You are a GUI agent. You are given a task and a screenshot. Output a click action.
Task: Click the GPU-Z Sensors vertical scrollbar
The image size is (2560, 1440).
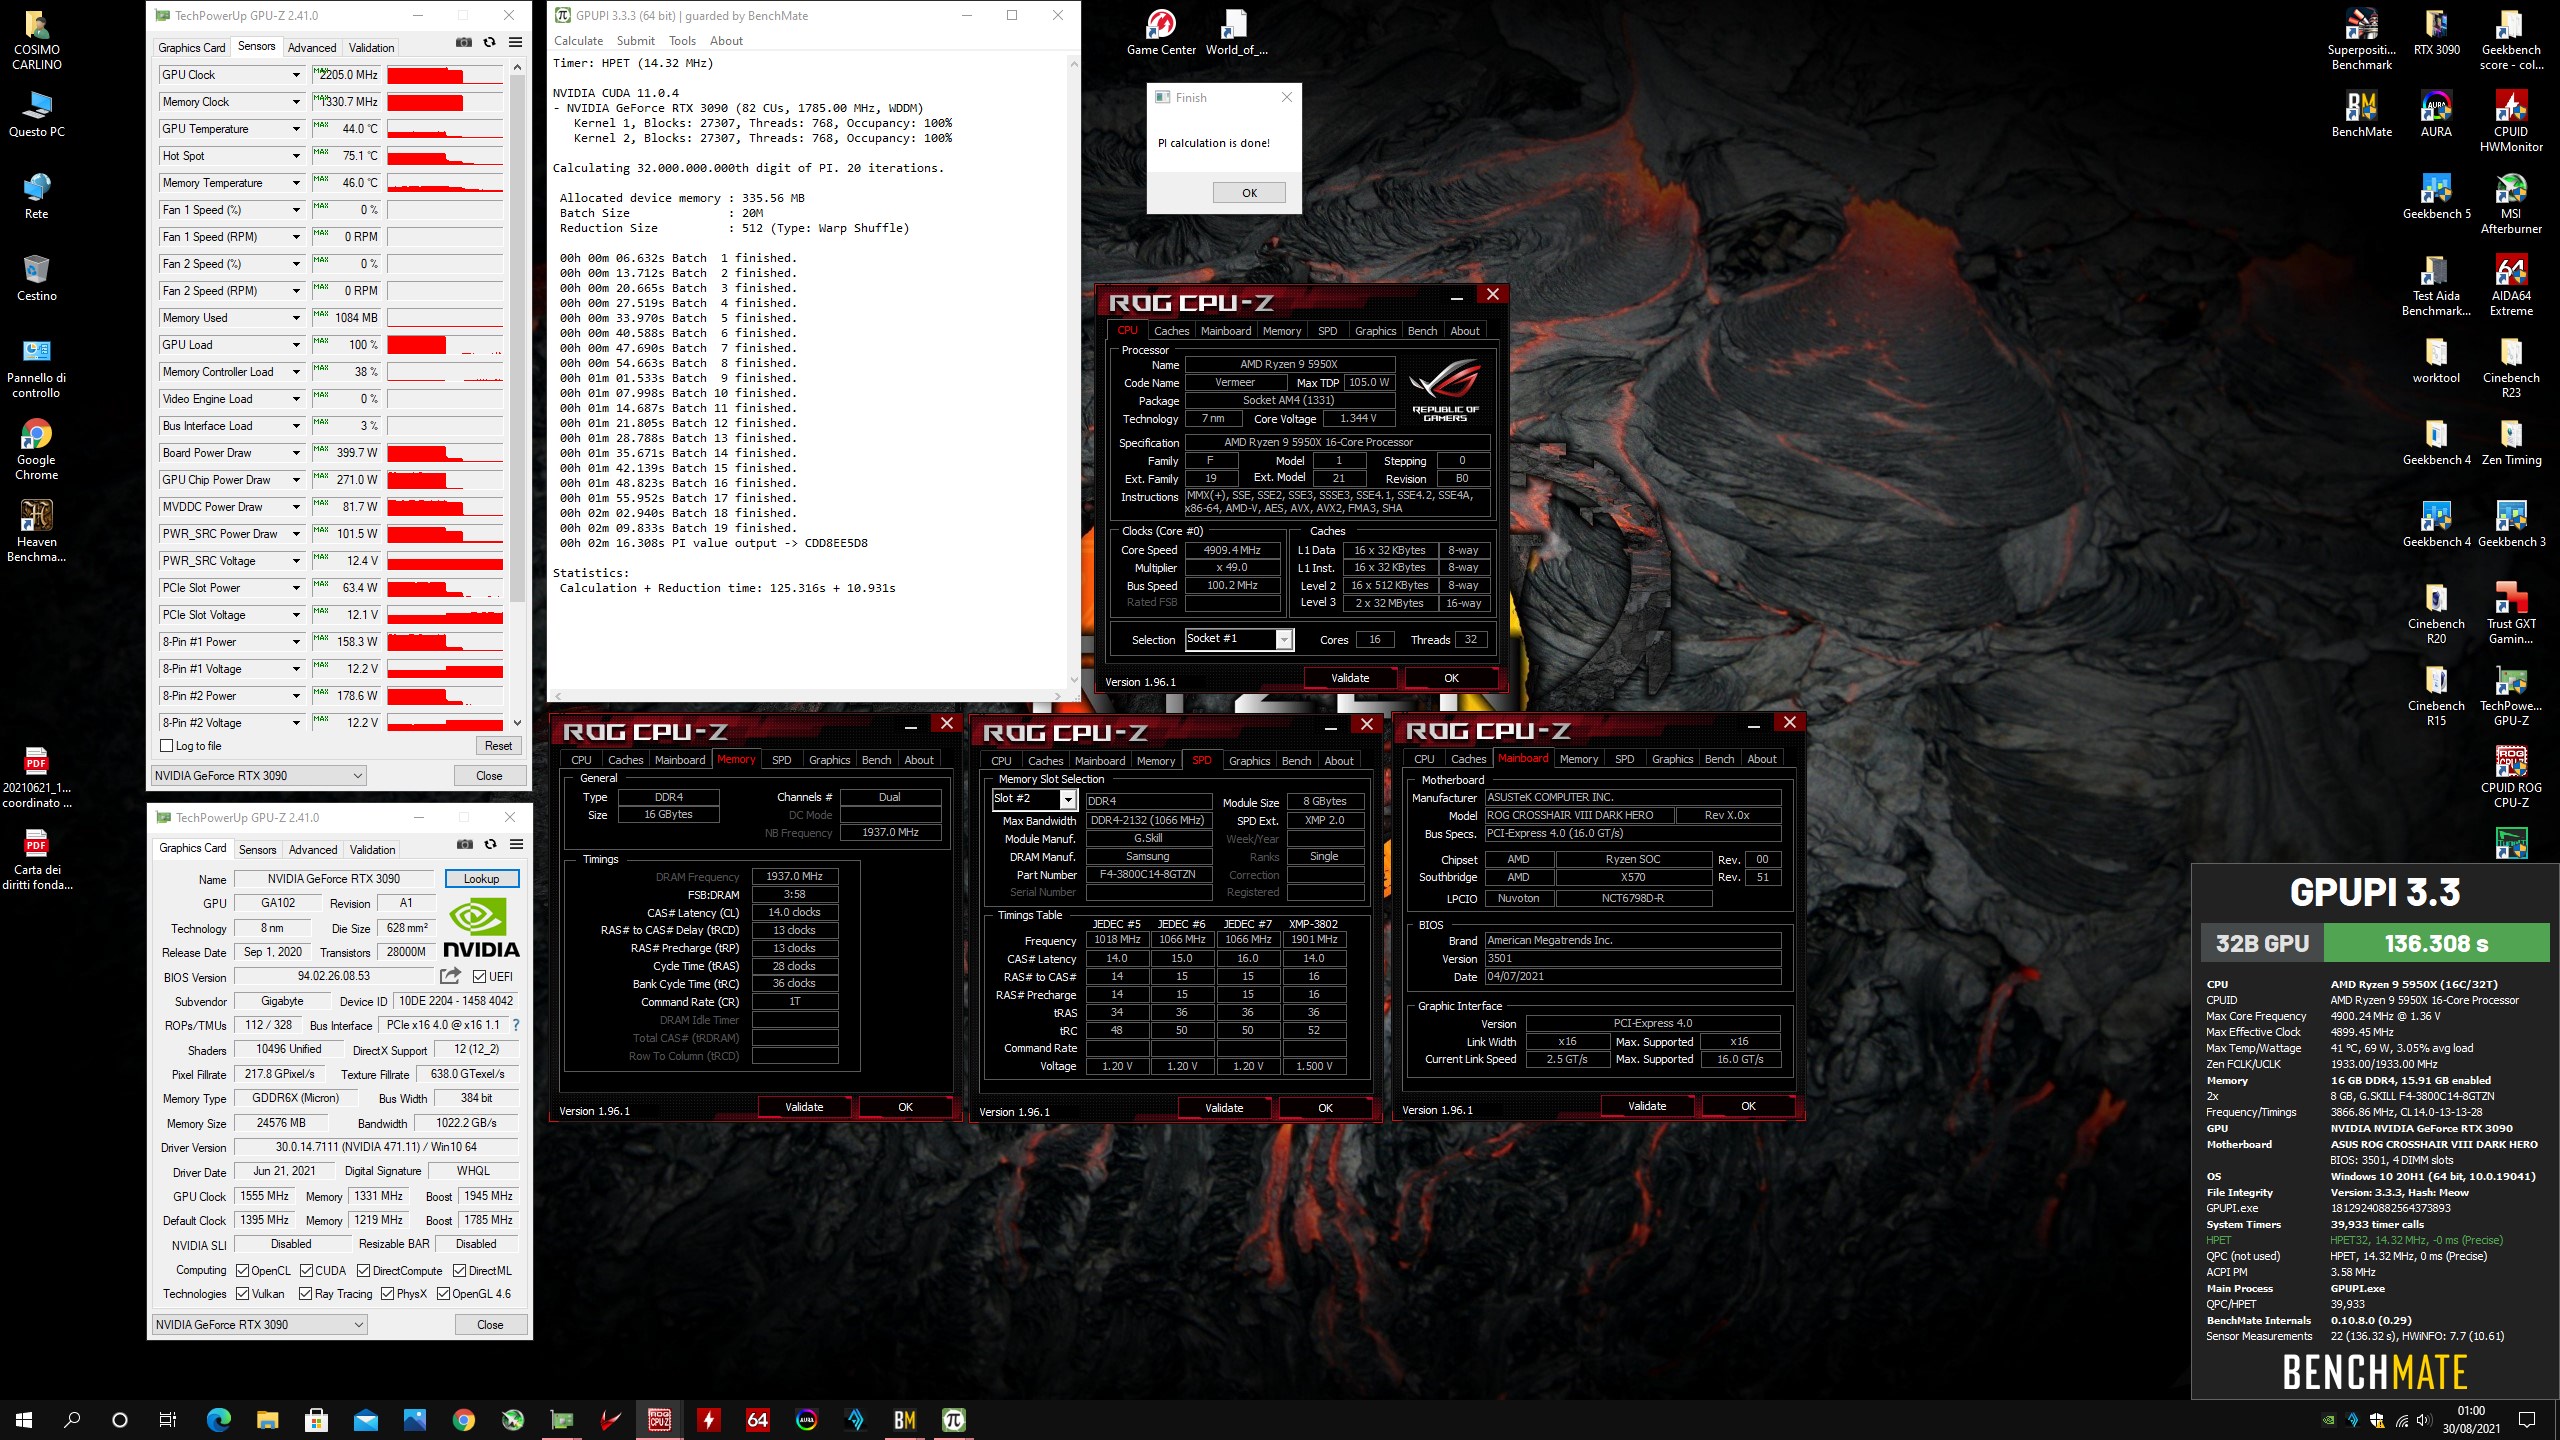pyautogui.click(x=517, y=395)
